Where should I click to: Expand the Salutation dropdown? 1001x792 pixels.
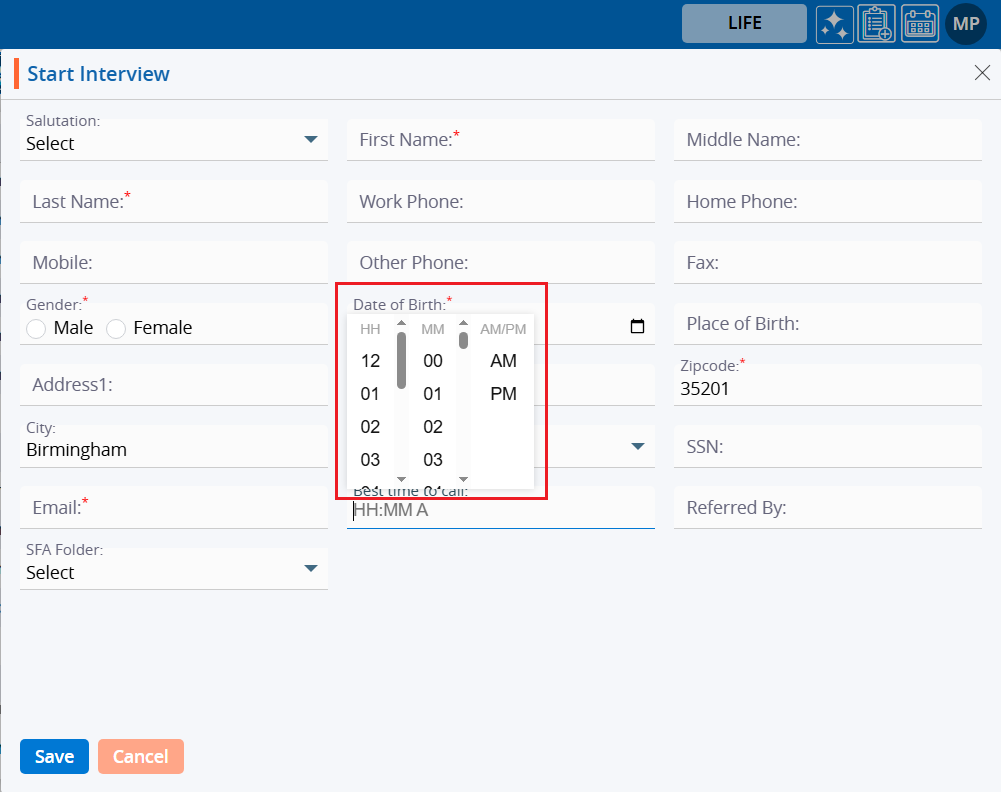point(310,139)
